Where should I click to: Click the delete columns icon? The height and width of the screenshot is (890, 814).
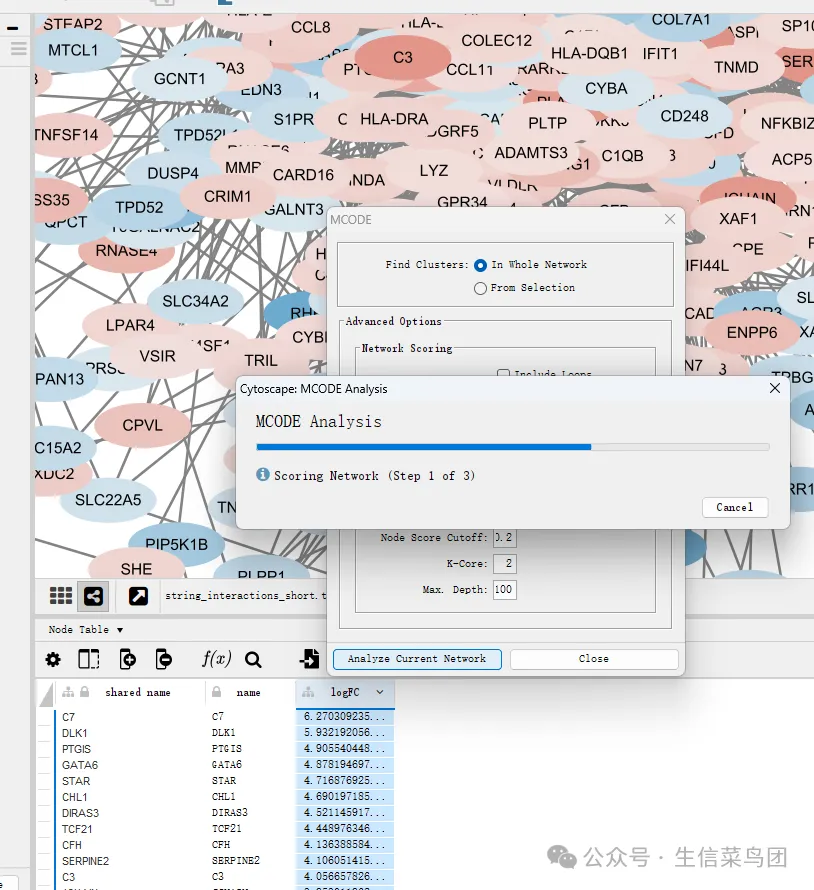click(x=164, y=660)
